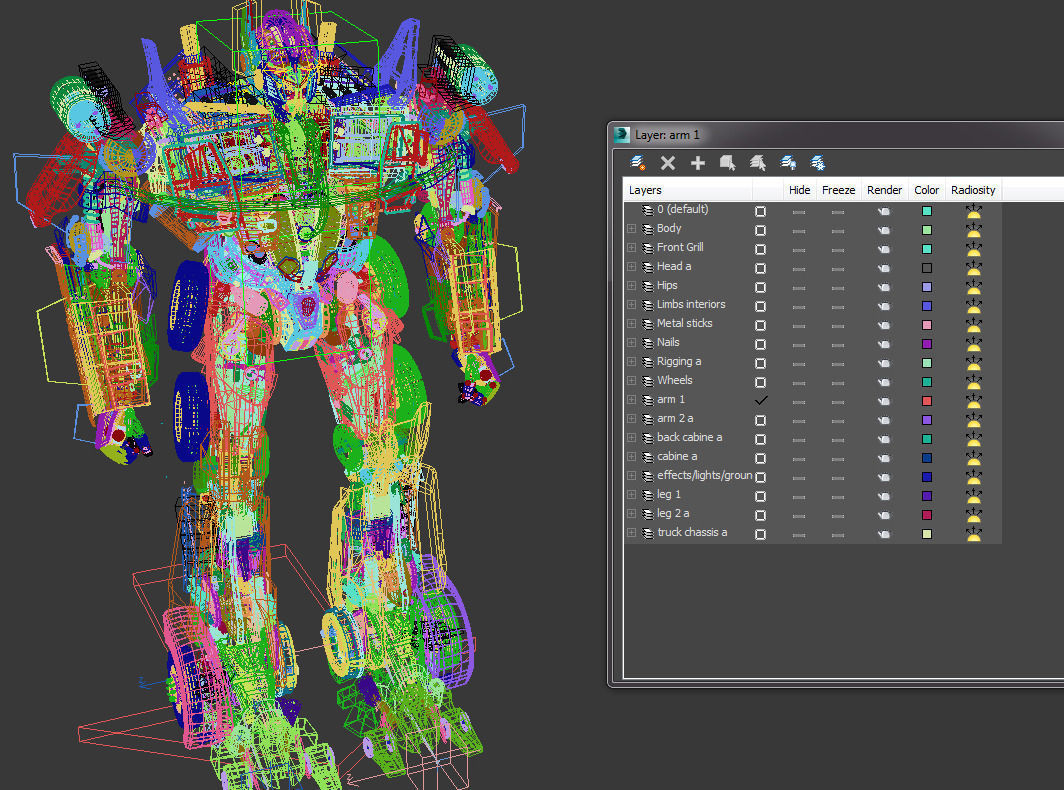The width and height of the screenshot is (1064, 790).
Task: Click layer icon beside Front Grill
Action: (648, 248)
